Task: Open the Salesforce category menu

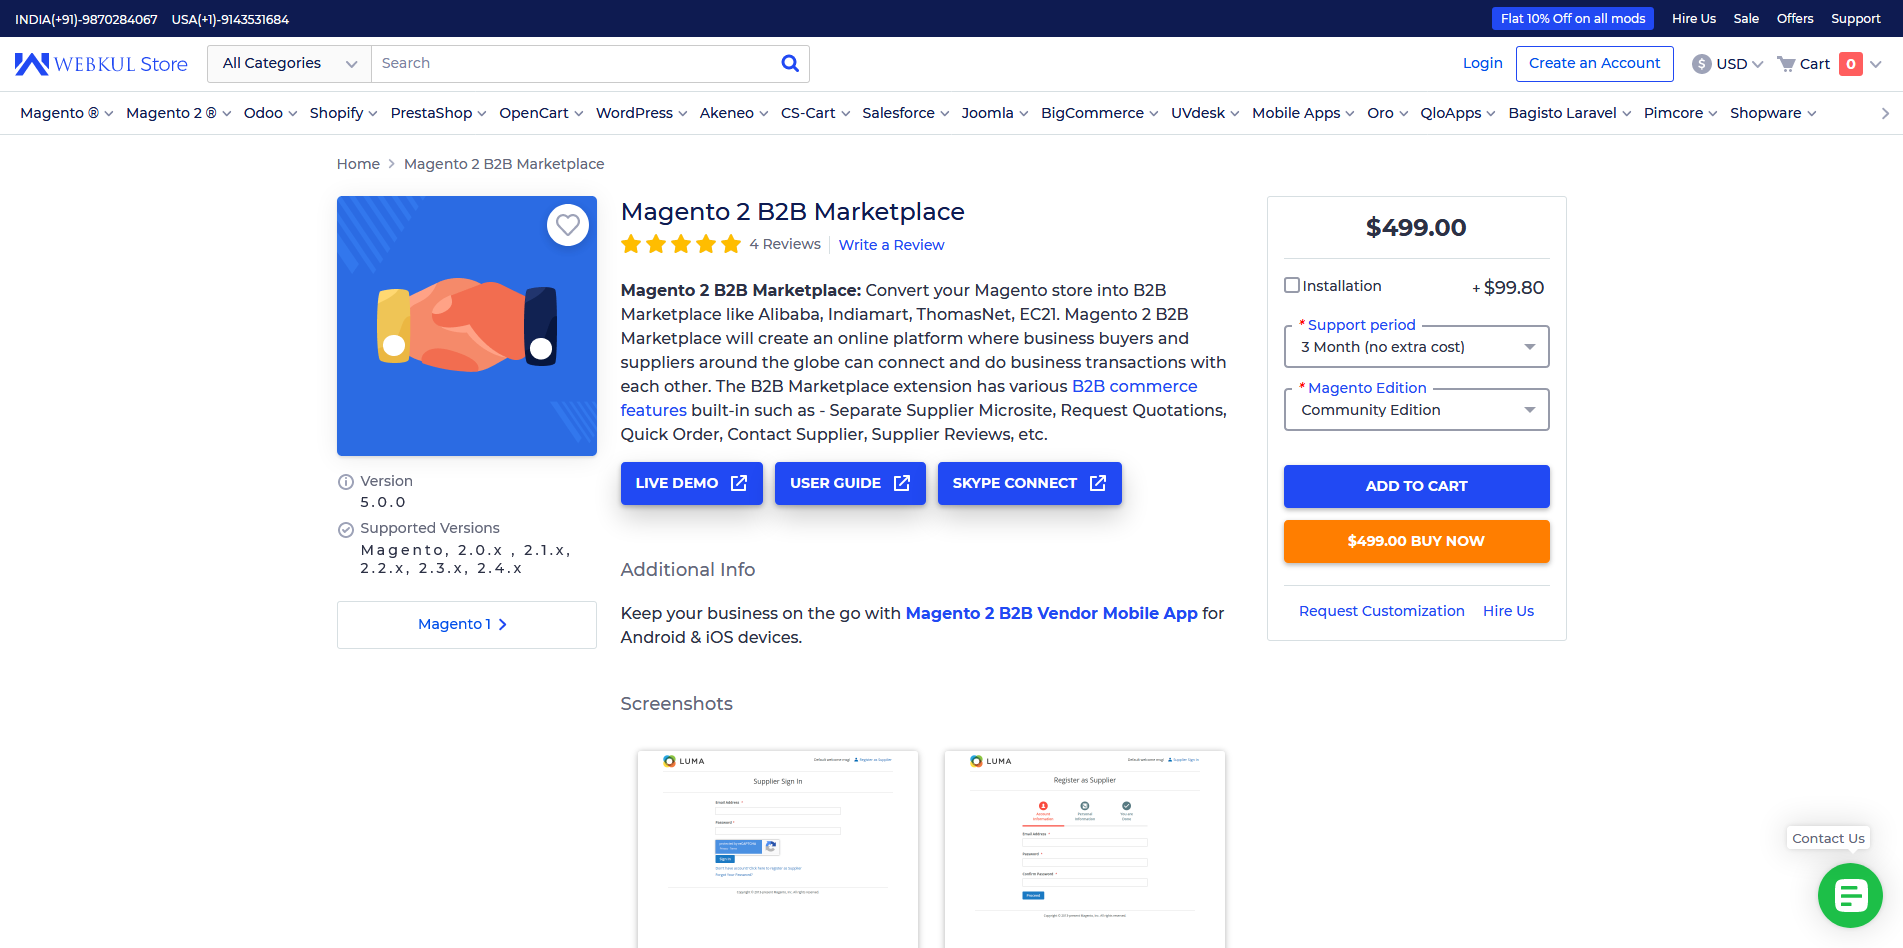Action: coord(905,113)
